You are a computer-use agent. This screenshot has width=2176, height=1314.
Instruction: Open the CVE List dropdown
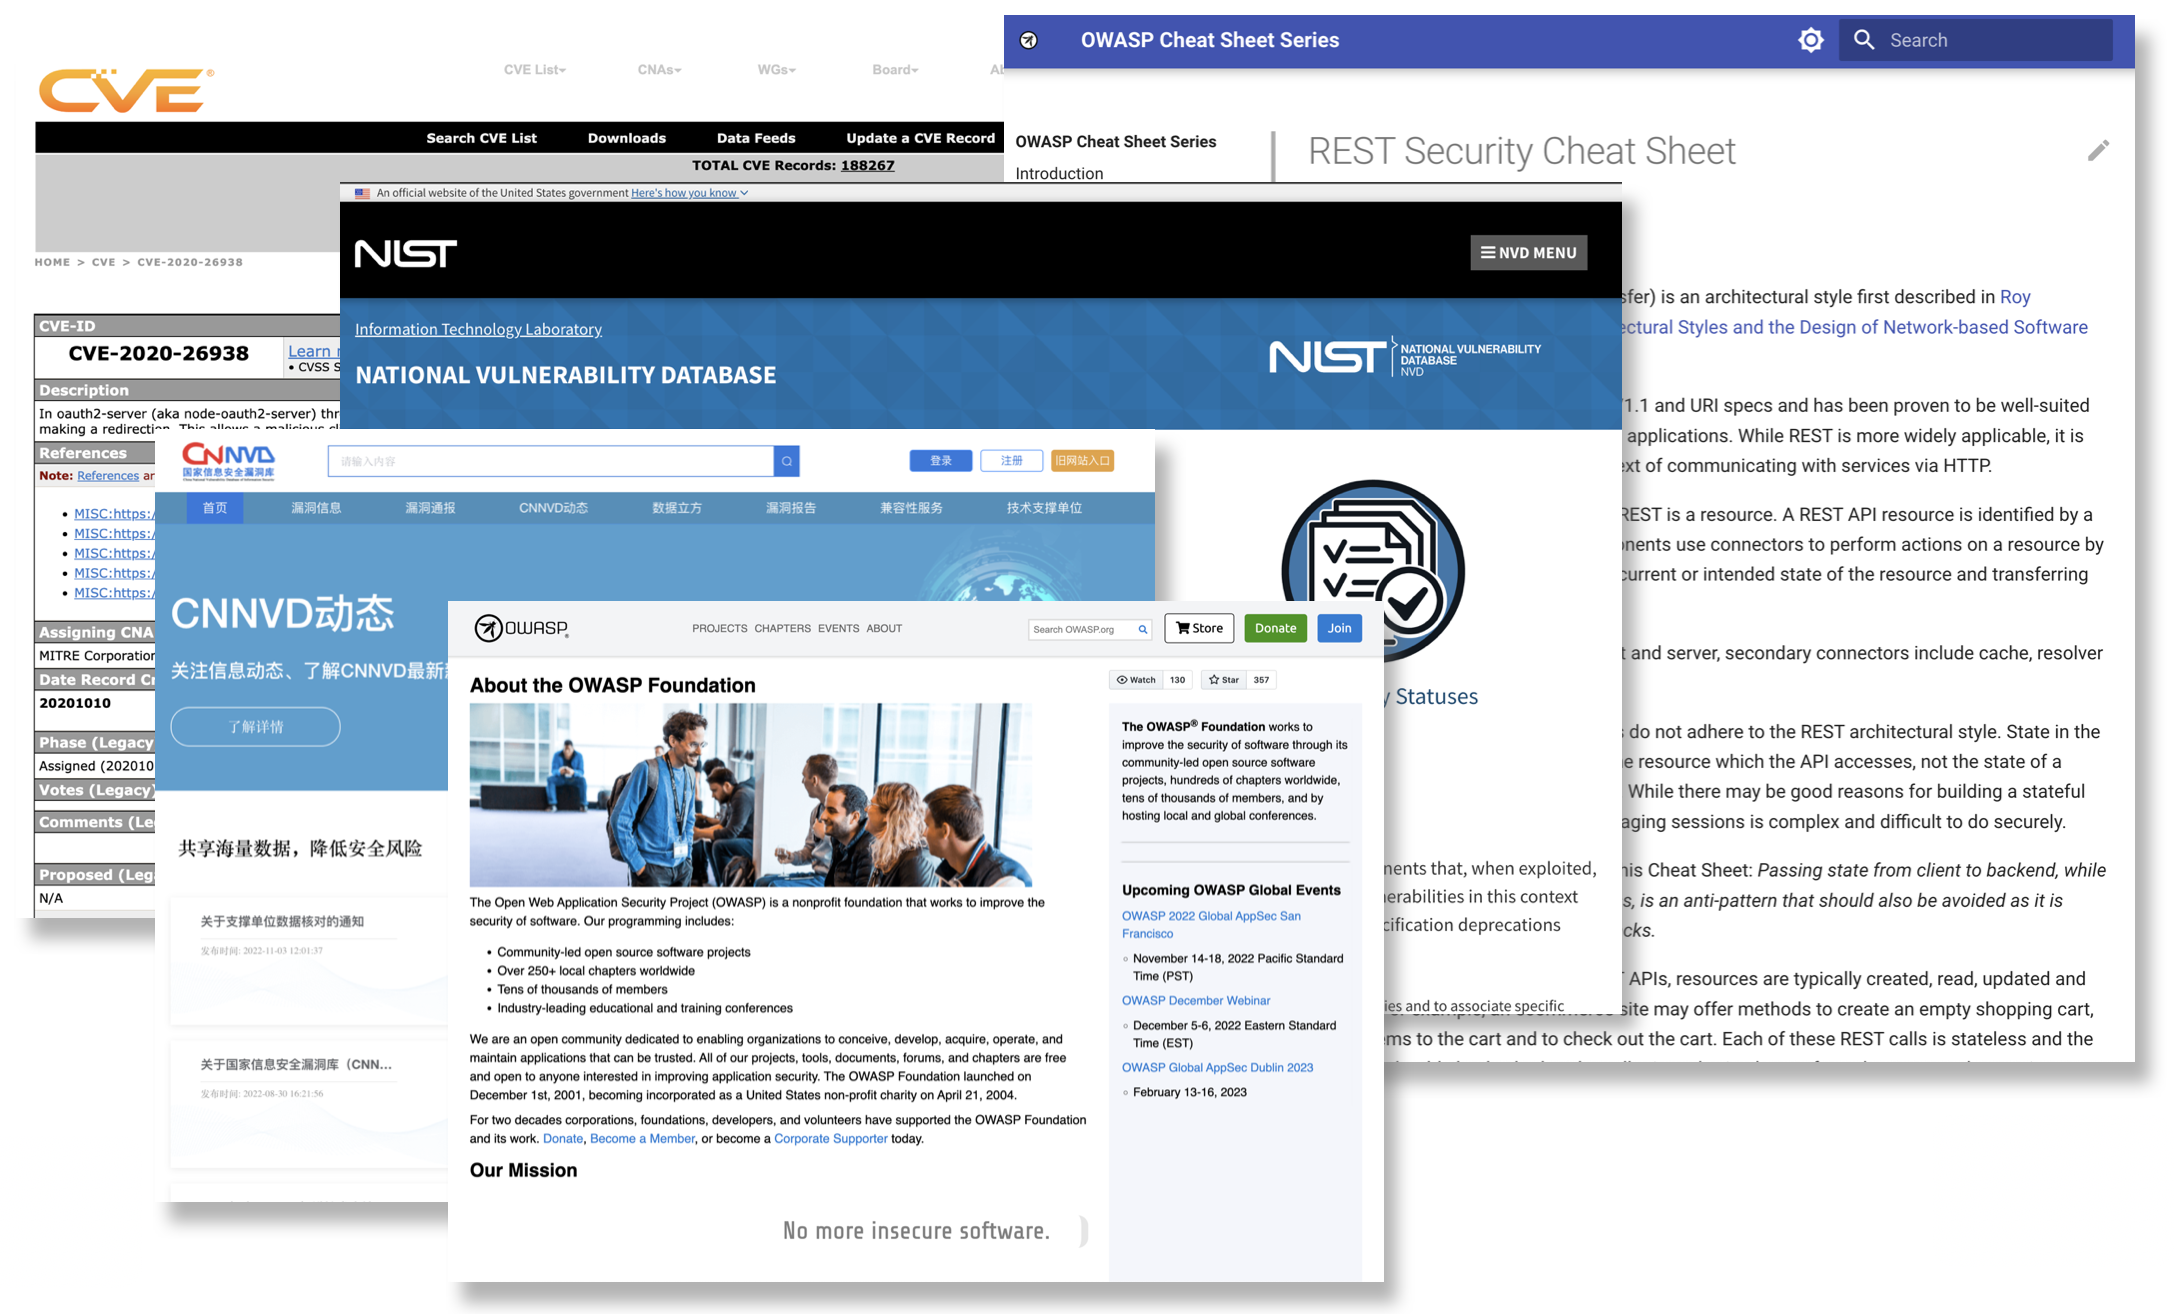pyautogui.click(x=534, y=69)
